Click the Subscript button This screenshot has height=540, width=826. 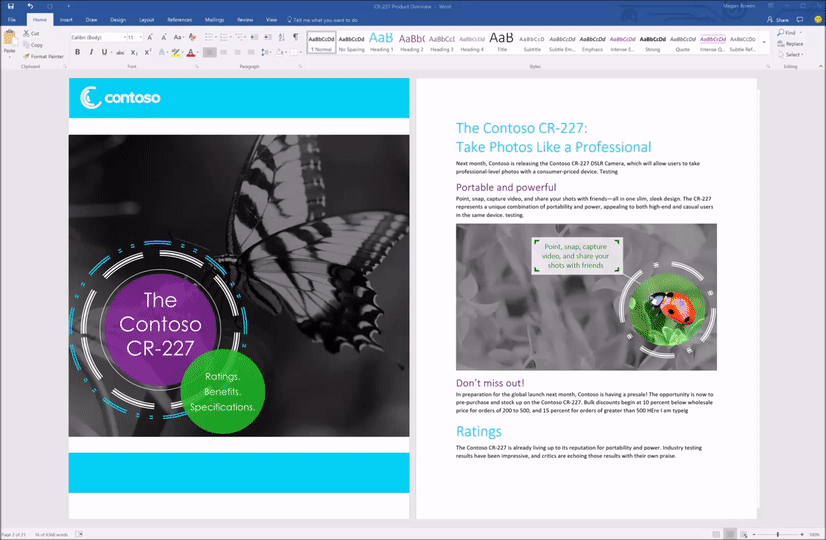point(135,52)
